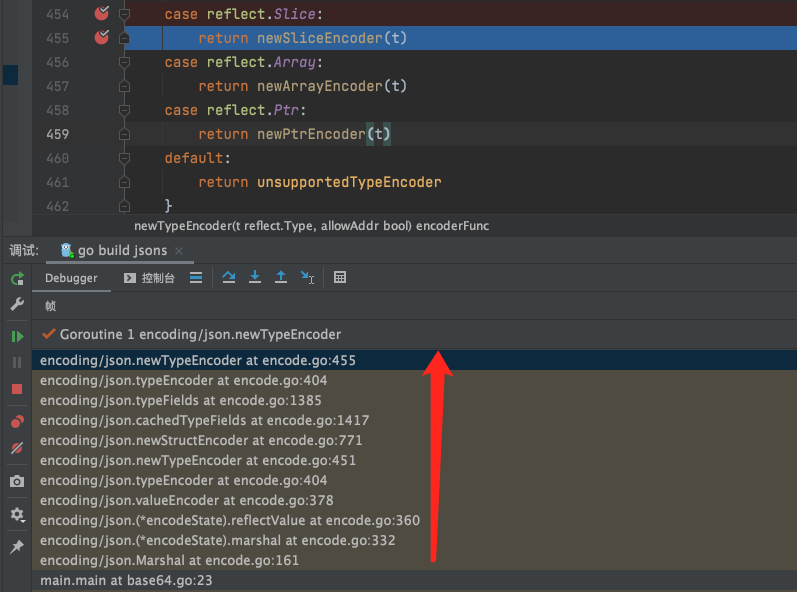Collapse code fold marker at line 456
Viewport: 797px width, 592px height.
point(124,62)
